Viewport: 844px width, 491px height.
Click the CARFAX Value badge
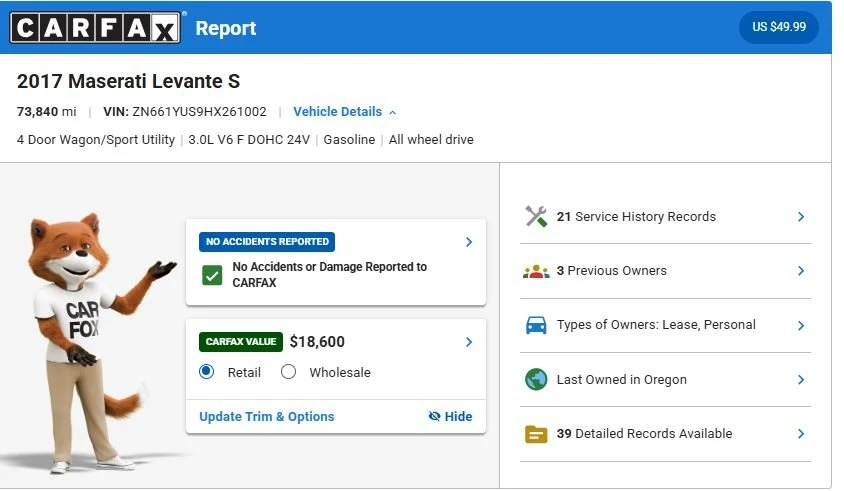tap(241, 342)
